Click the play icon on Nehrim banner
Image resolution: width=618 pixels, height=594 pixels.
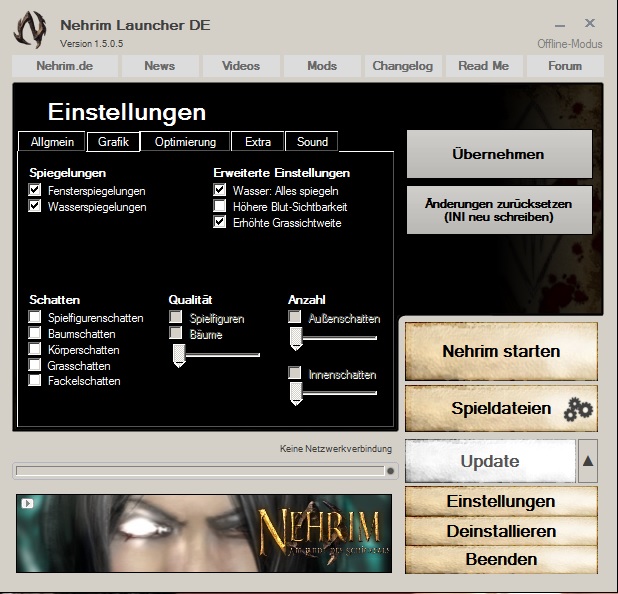coord(27,503)
